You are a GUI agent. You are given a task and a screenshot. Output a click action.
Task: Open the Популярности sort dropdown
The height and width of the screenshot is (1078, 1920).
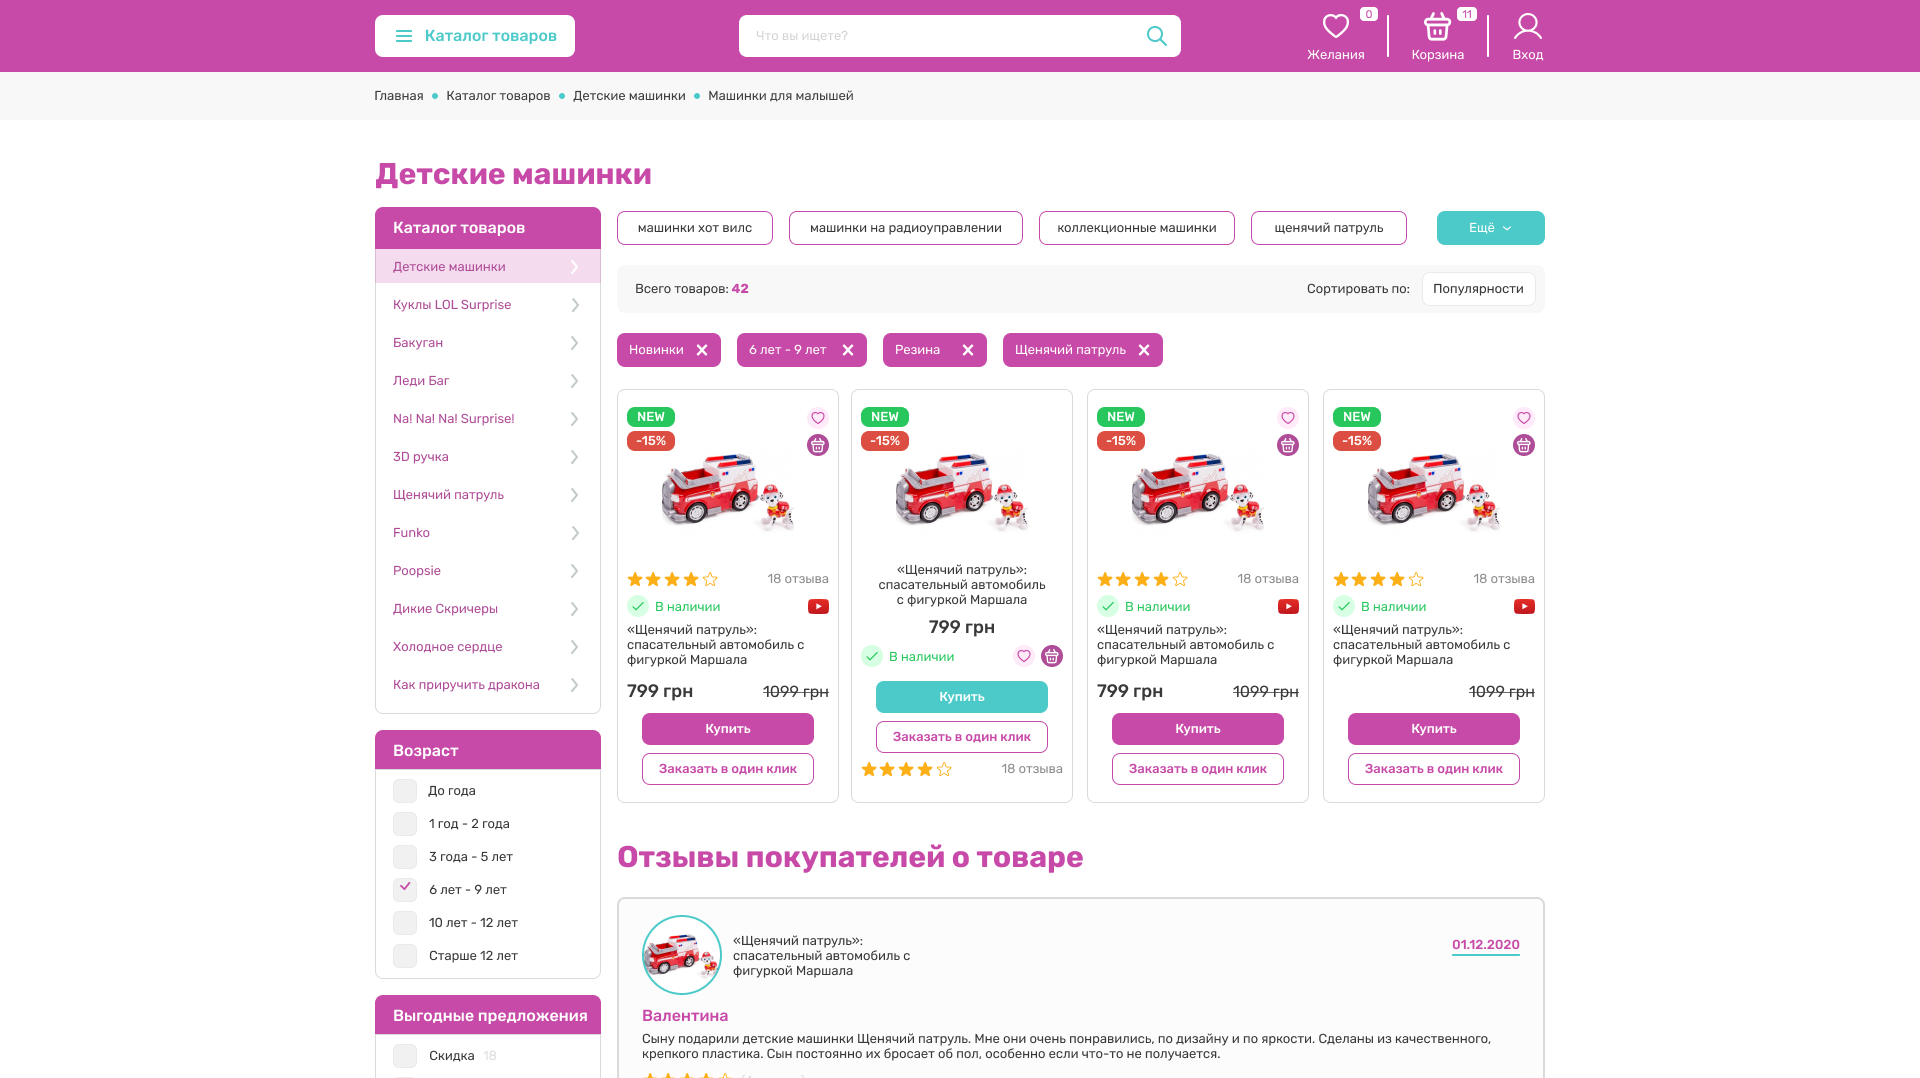coord(1477,289)
